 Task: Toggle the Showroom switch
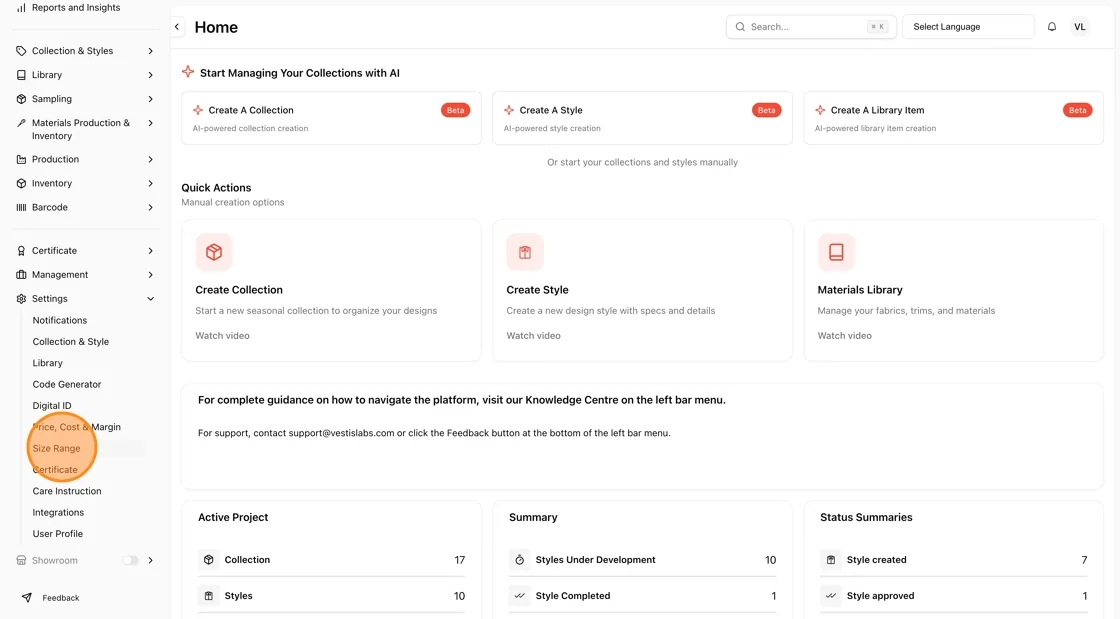(131, 560)
